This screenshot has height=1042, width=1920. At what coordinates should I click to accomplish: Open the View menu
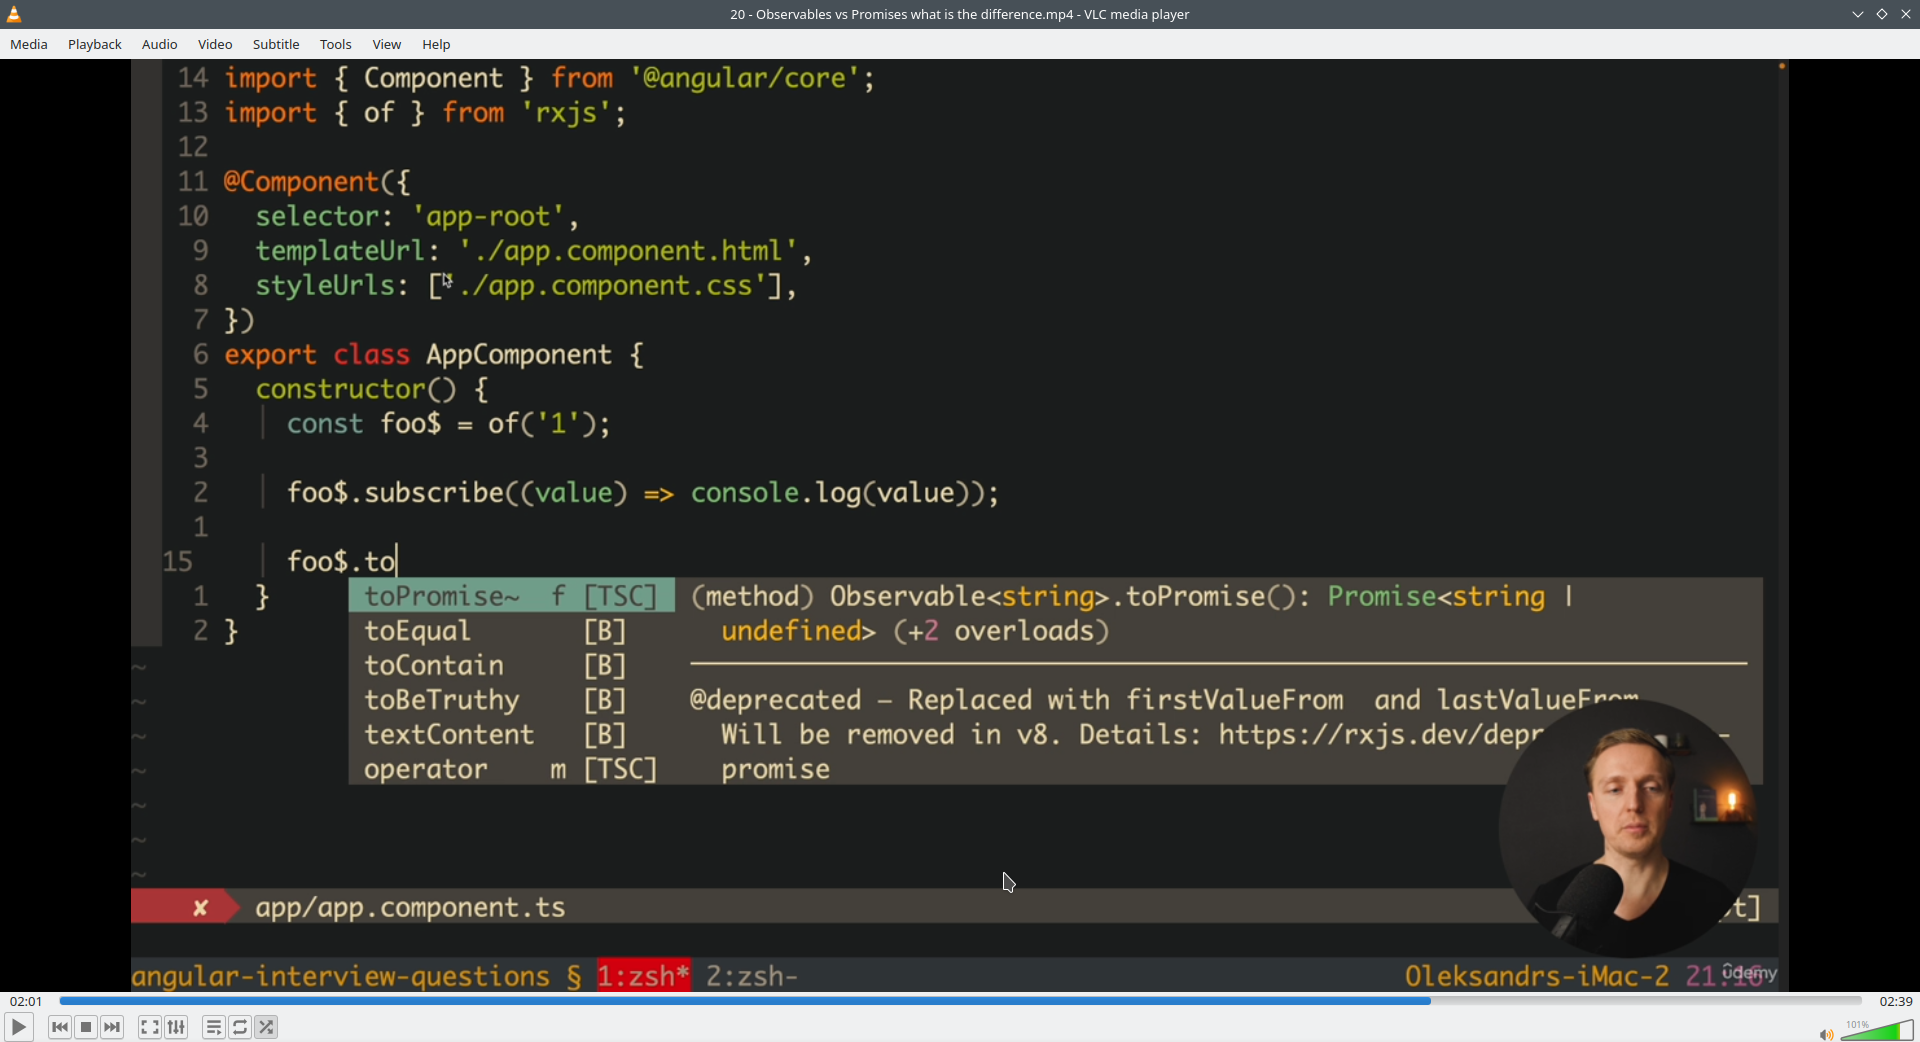[387, 44]
